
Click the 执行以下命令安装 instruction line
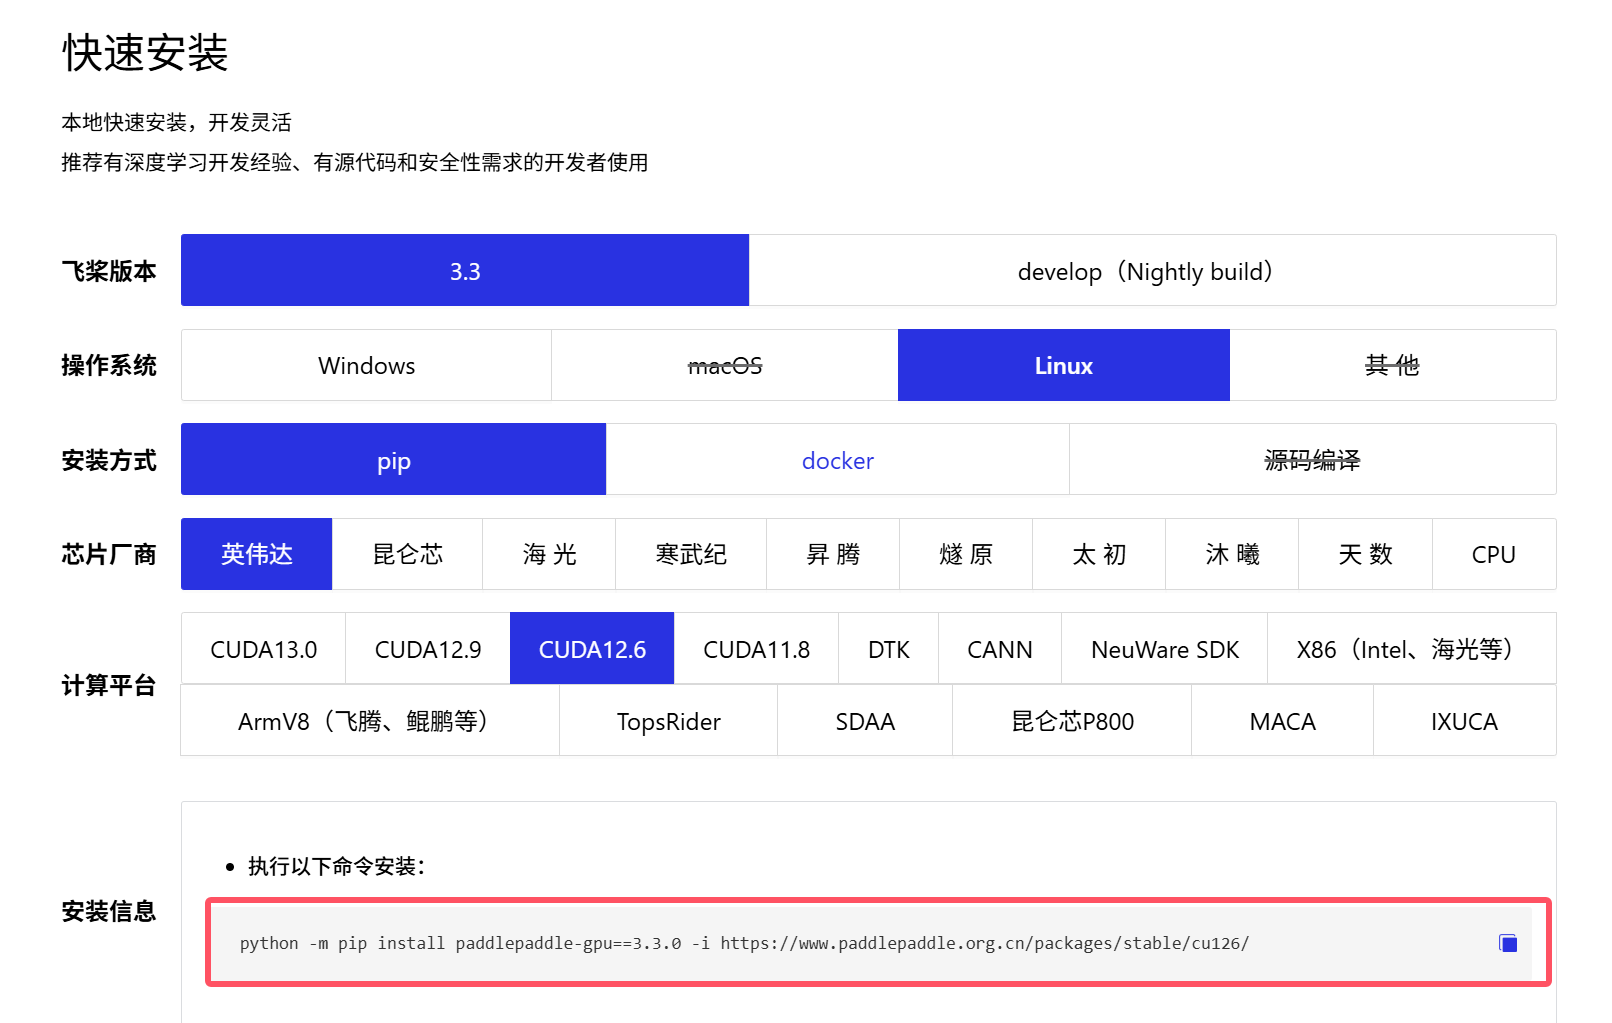(x=336, y=866)
